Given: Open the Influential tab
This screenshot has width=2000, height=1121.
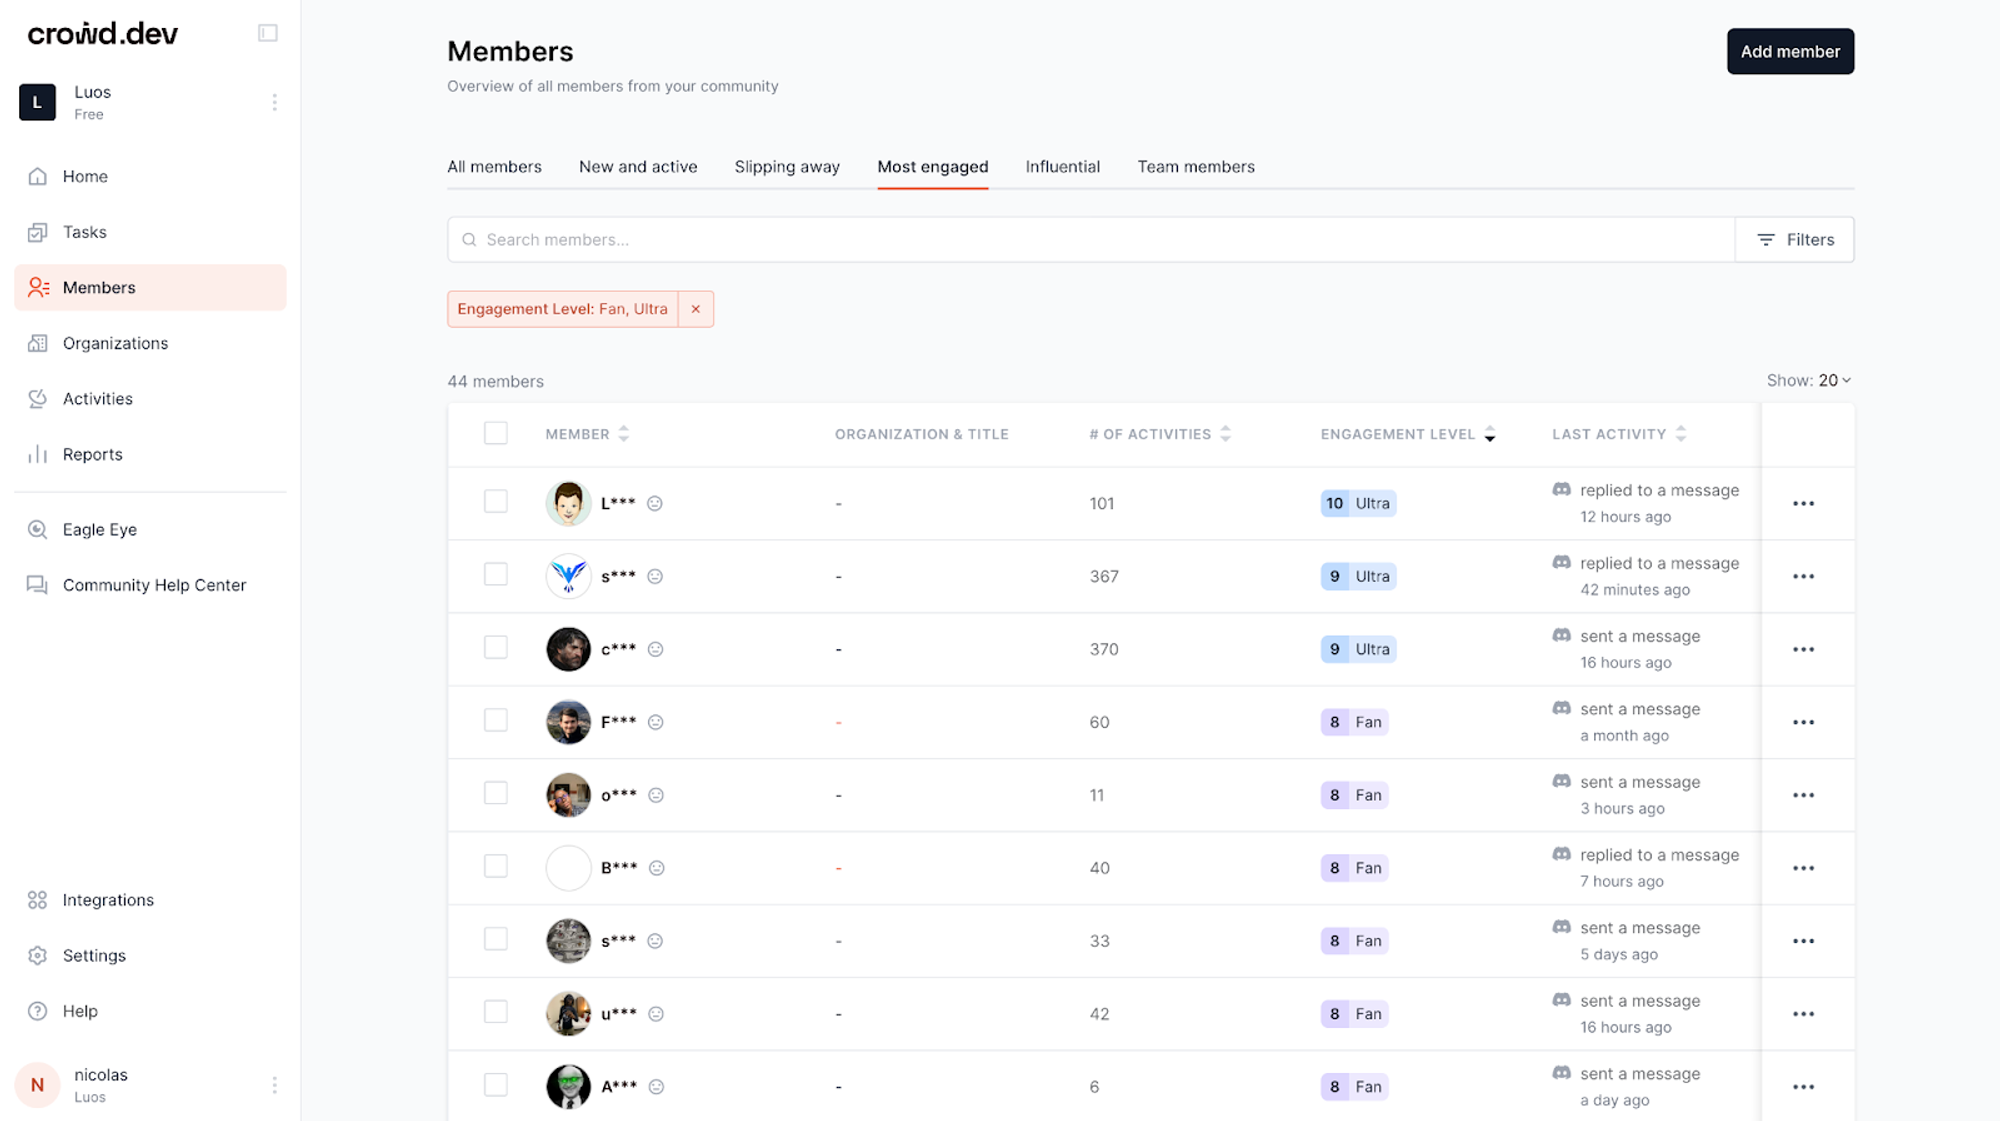Looking at the screenshot, I should point(1062,167).
